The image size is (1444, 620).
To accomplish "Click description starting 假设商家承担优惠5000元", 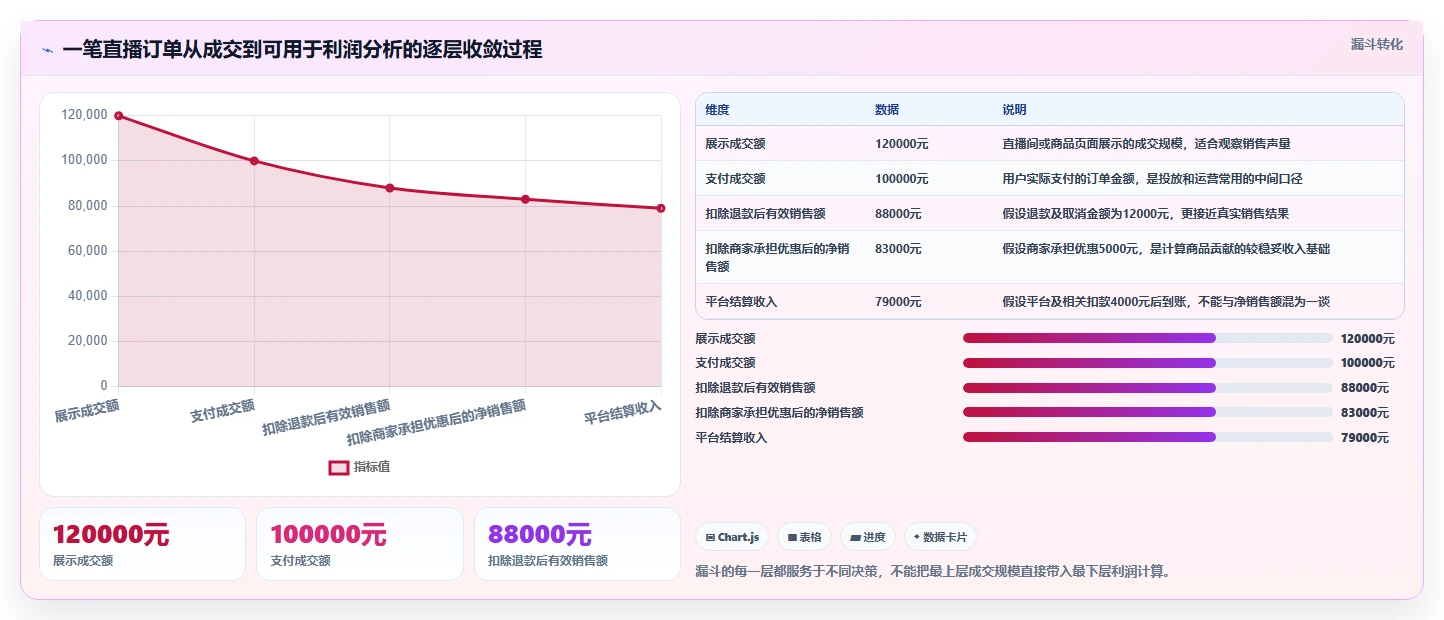I will (x=1166, y=249).
